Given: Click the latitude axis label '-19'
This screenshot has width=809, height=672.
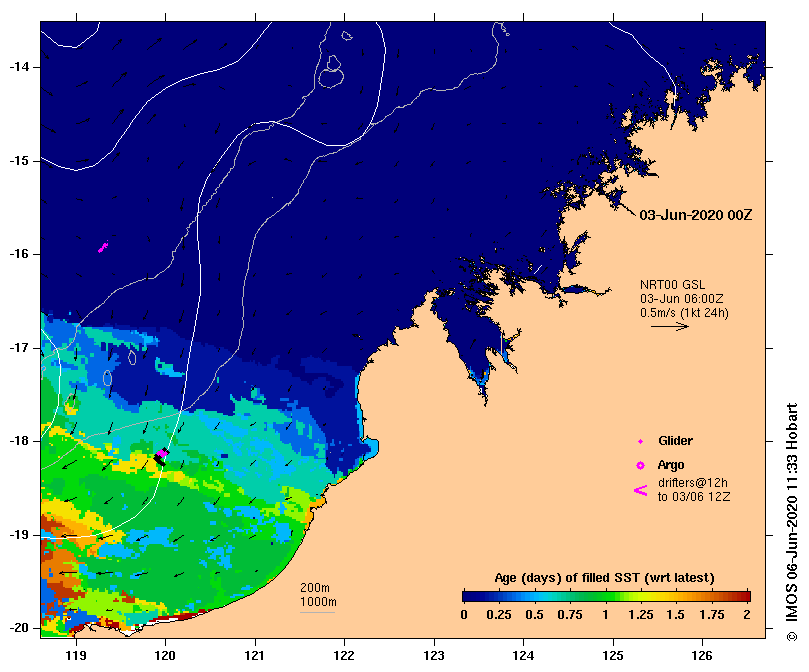Looking at the screenshot, I should 19,535.
